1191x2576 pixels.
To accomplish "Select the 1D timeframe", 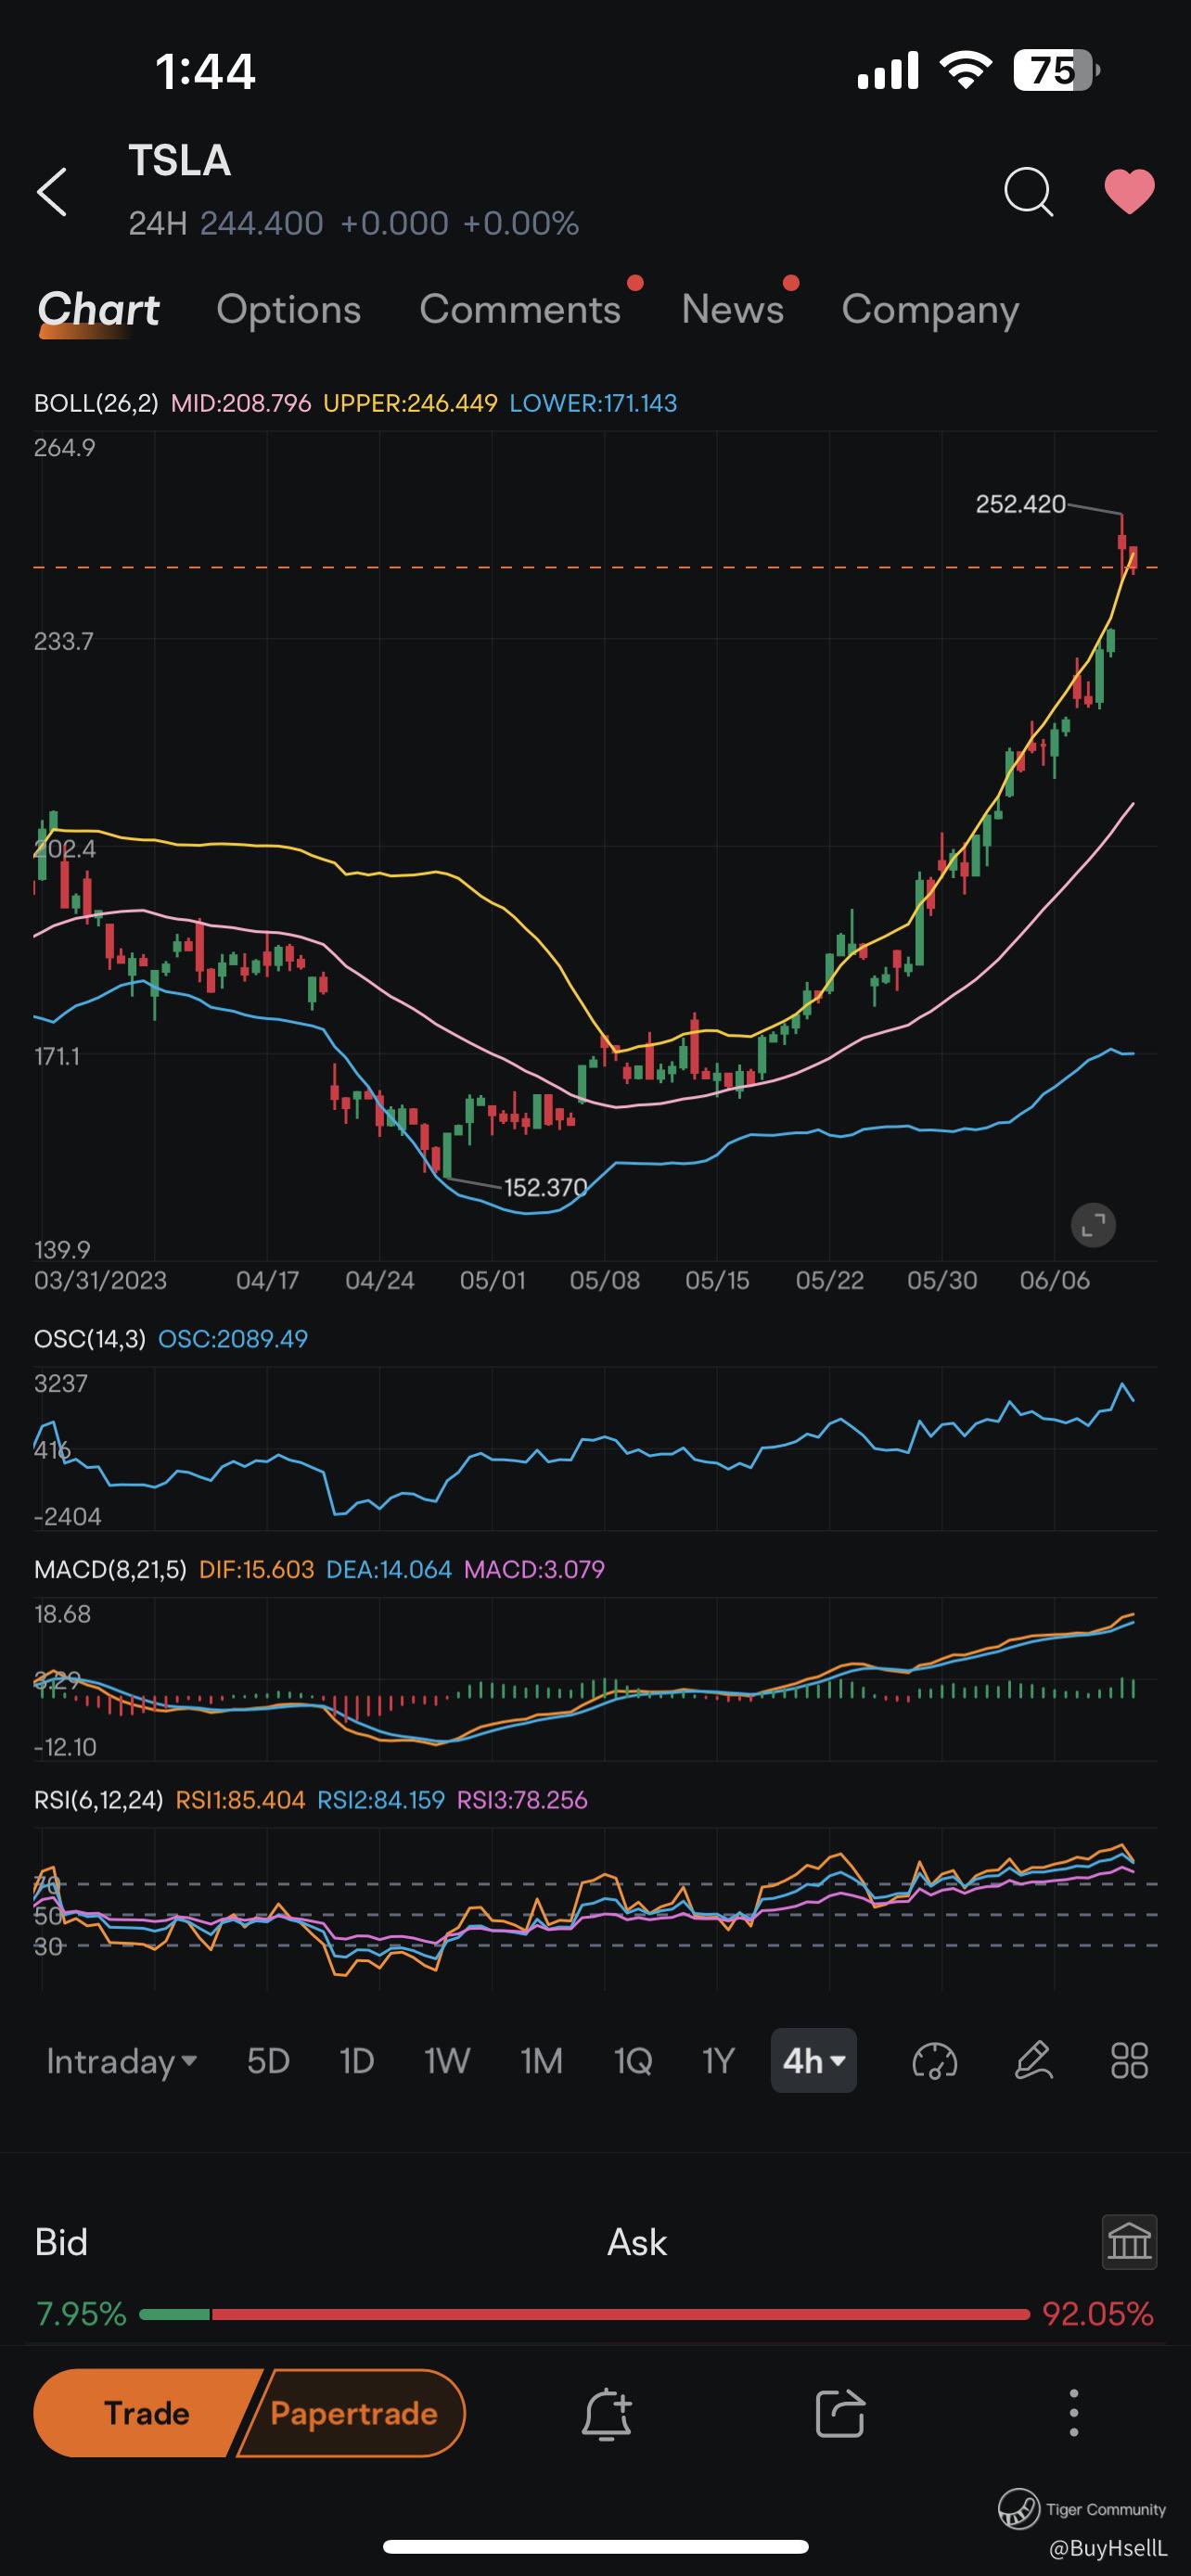I will pos(357,2061).
